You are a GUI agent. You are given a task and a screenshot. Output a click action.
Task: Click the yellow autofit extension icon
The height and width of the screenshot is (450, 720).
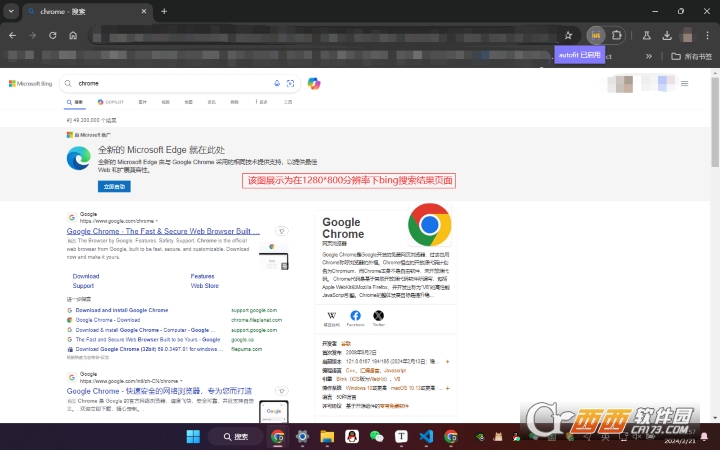click(x=596, y=35)
